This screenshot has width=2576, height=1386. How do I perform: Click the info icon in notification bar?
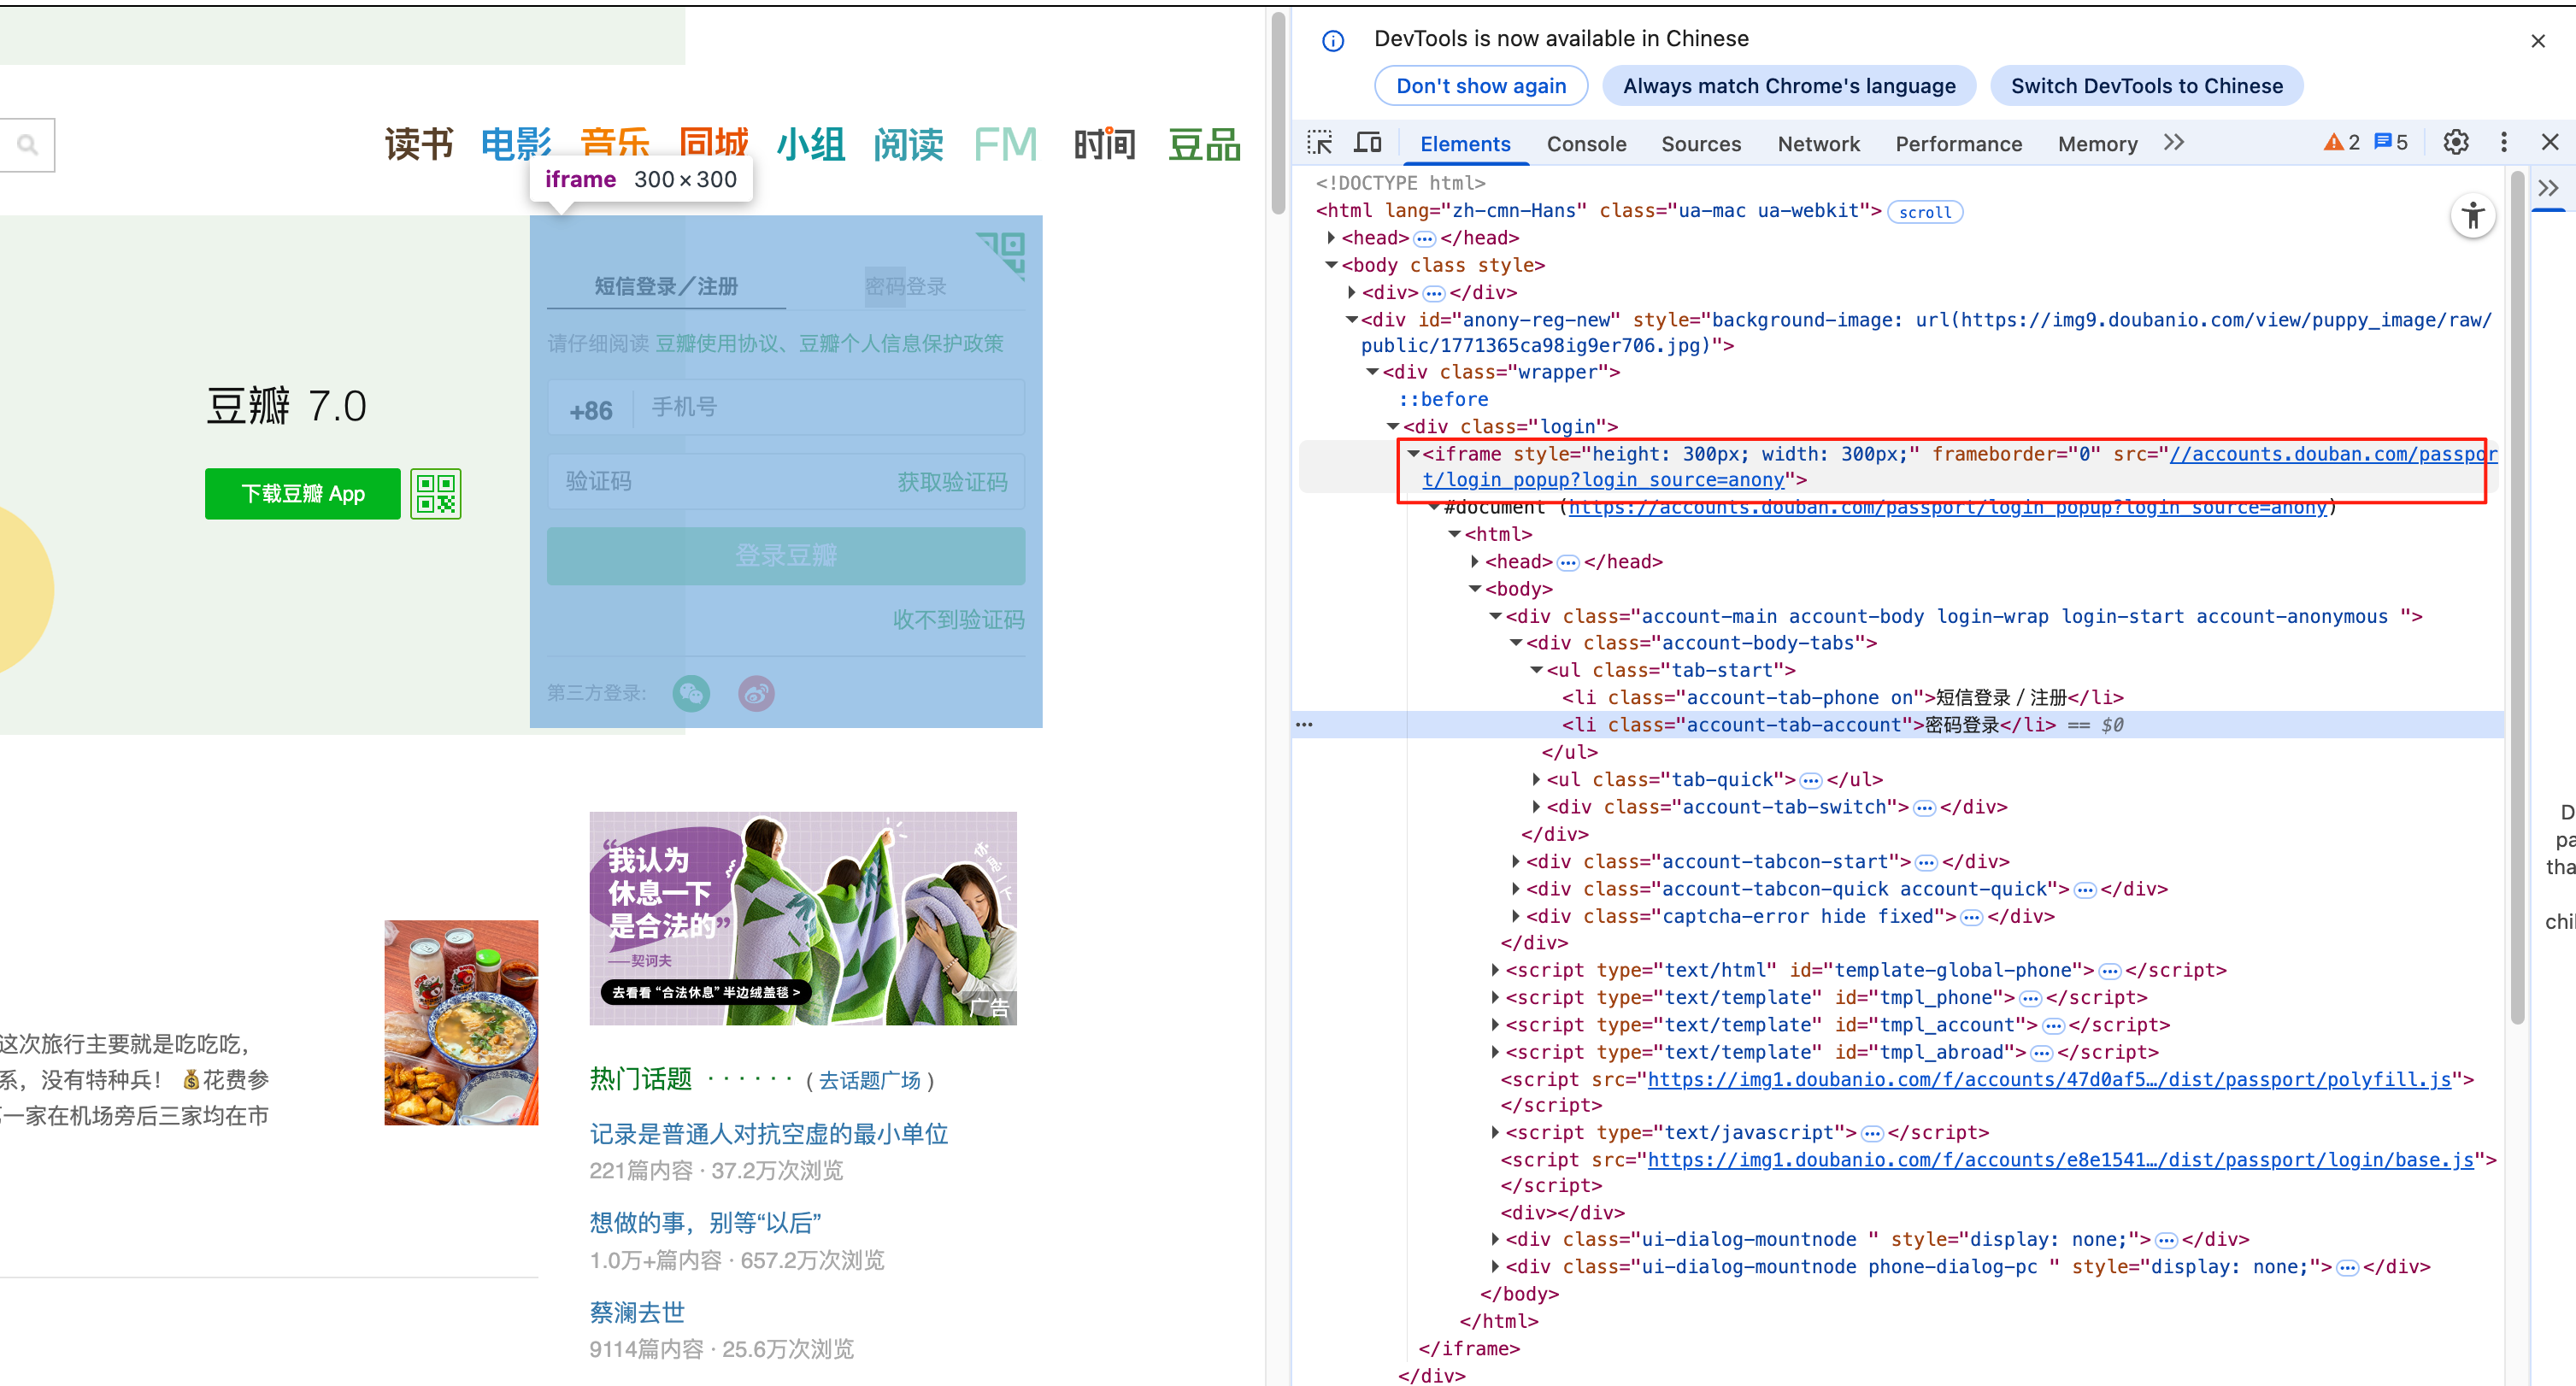click(x=1333, y=41)
